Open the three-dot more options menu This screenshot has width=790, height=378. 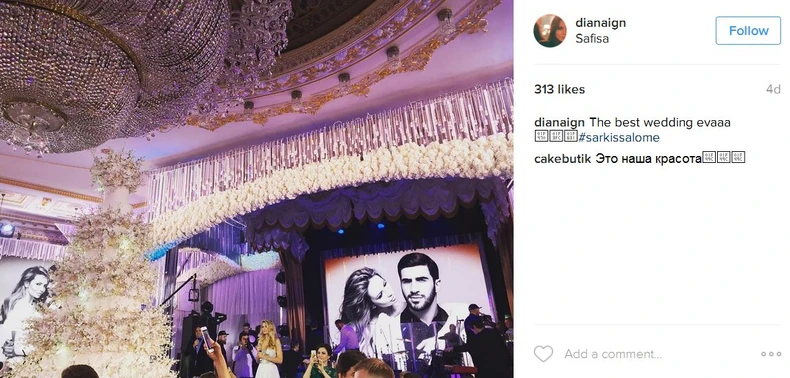tap(770, 354)
